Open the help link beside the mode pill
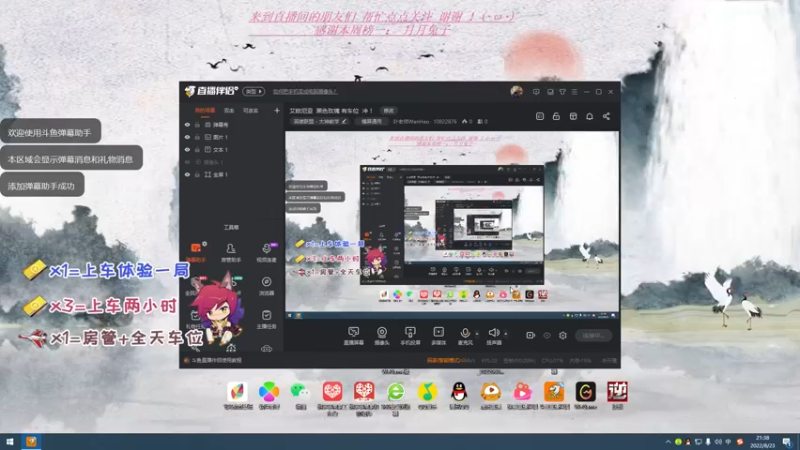The width and height of the screenshot is (800, 450). 305,92
